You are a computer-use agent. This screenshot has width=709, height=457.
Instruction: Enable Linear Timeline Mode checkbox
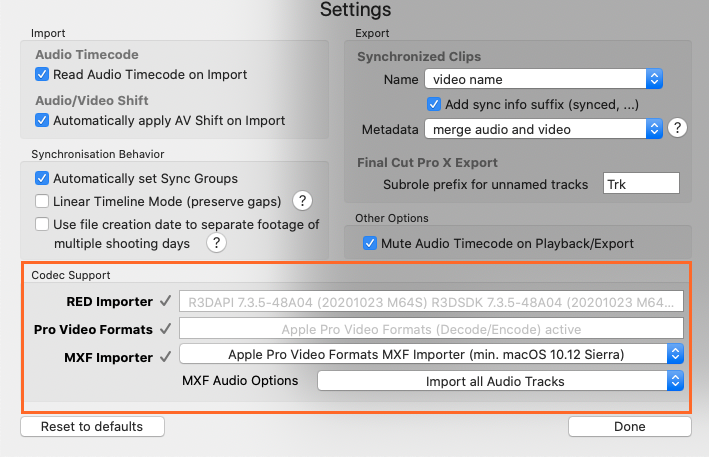pyautogui.click(x=42, y=201)
